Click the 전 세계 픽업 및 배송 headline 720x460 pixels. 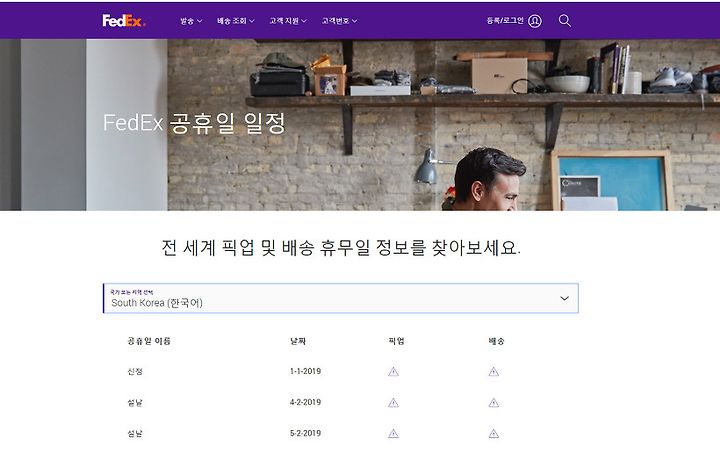pyautogui.click(x=341, y=248)
